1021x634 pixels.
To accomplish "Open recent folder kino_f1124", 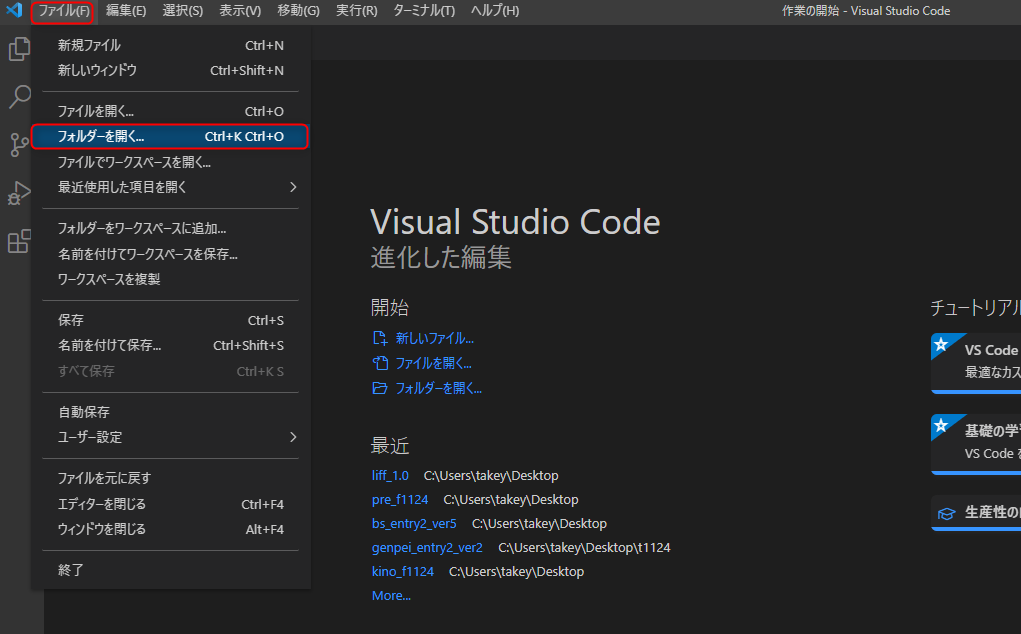I will click(x=402, y=572).
